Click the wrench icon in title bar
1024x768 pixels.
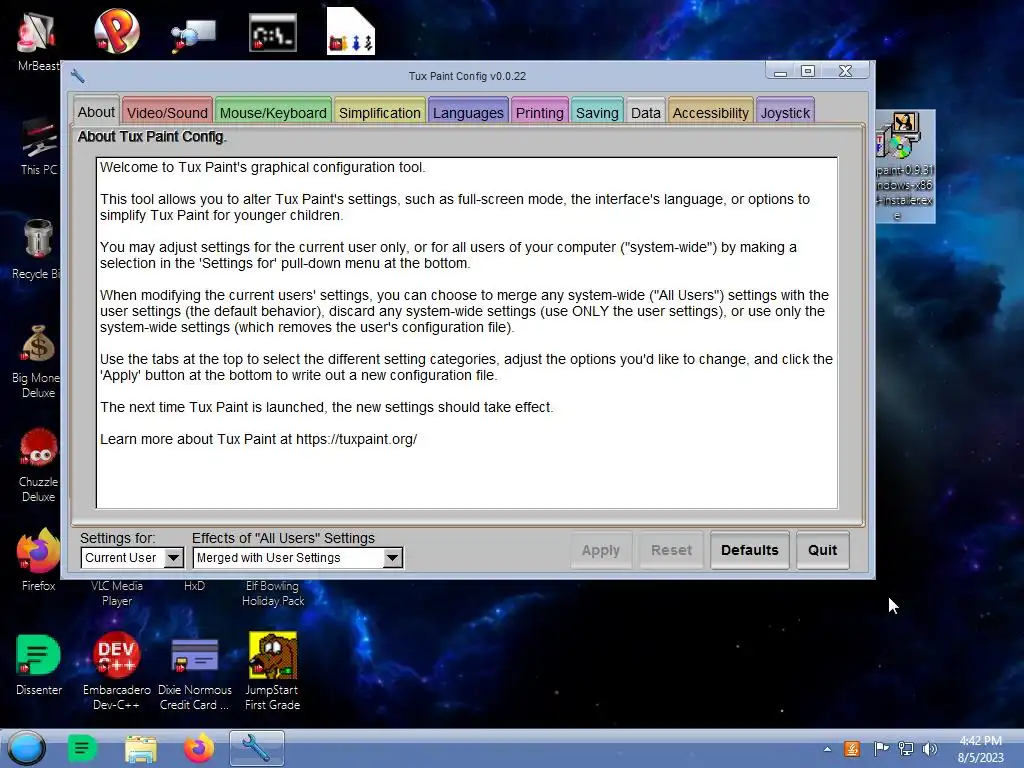pos(78,76)
